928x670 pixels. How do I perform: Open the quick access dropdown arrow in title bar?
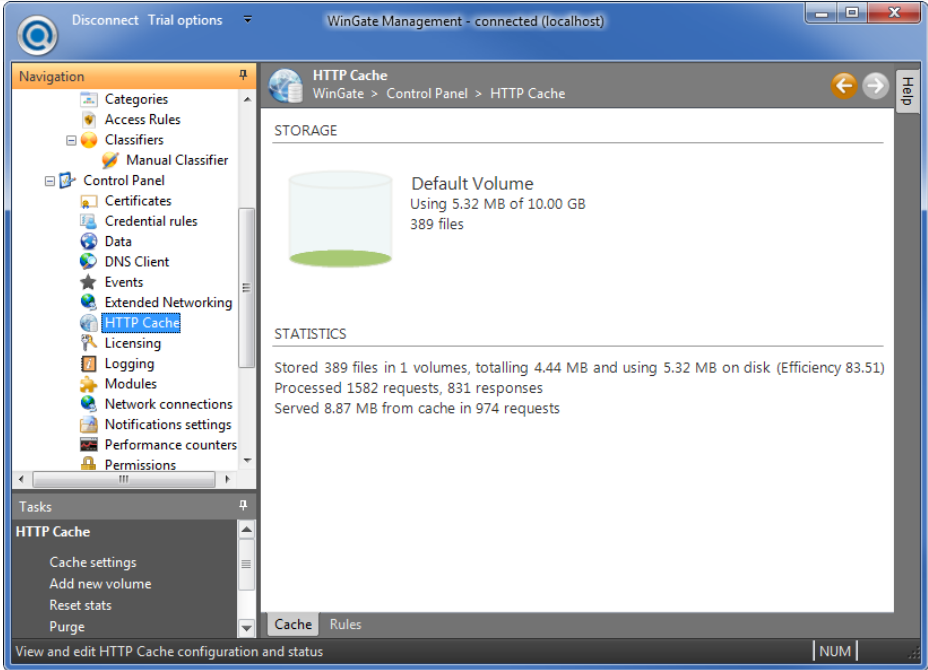[x=248, y=20]
